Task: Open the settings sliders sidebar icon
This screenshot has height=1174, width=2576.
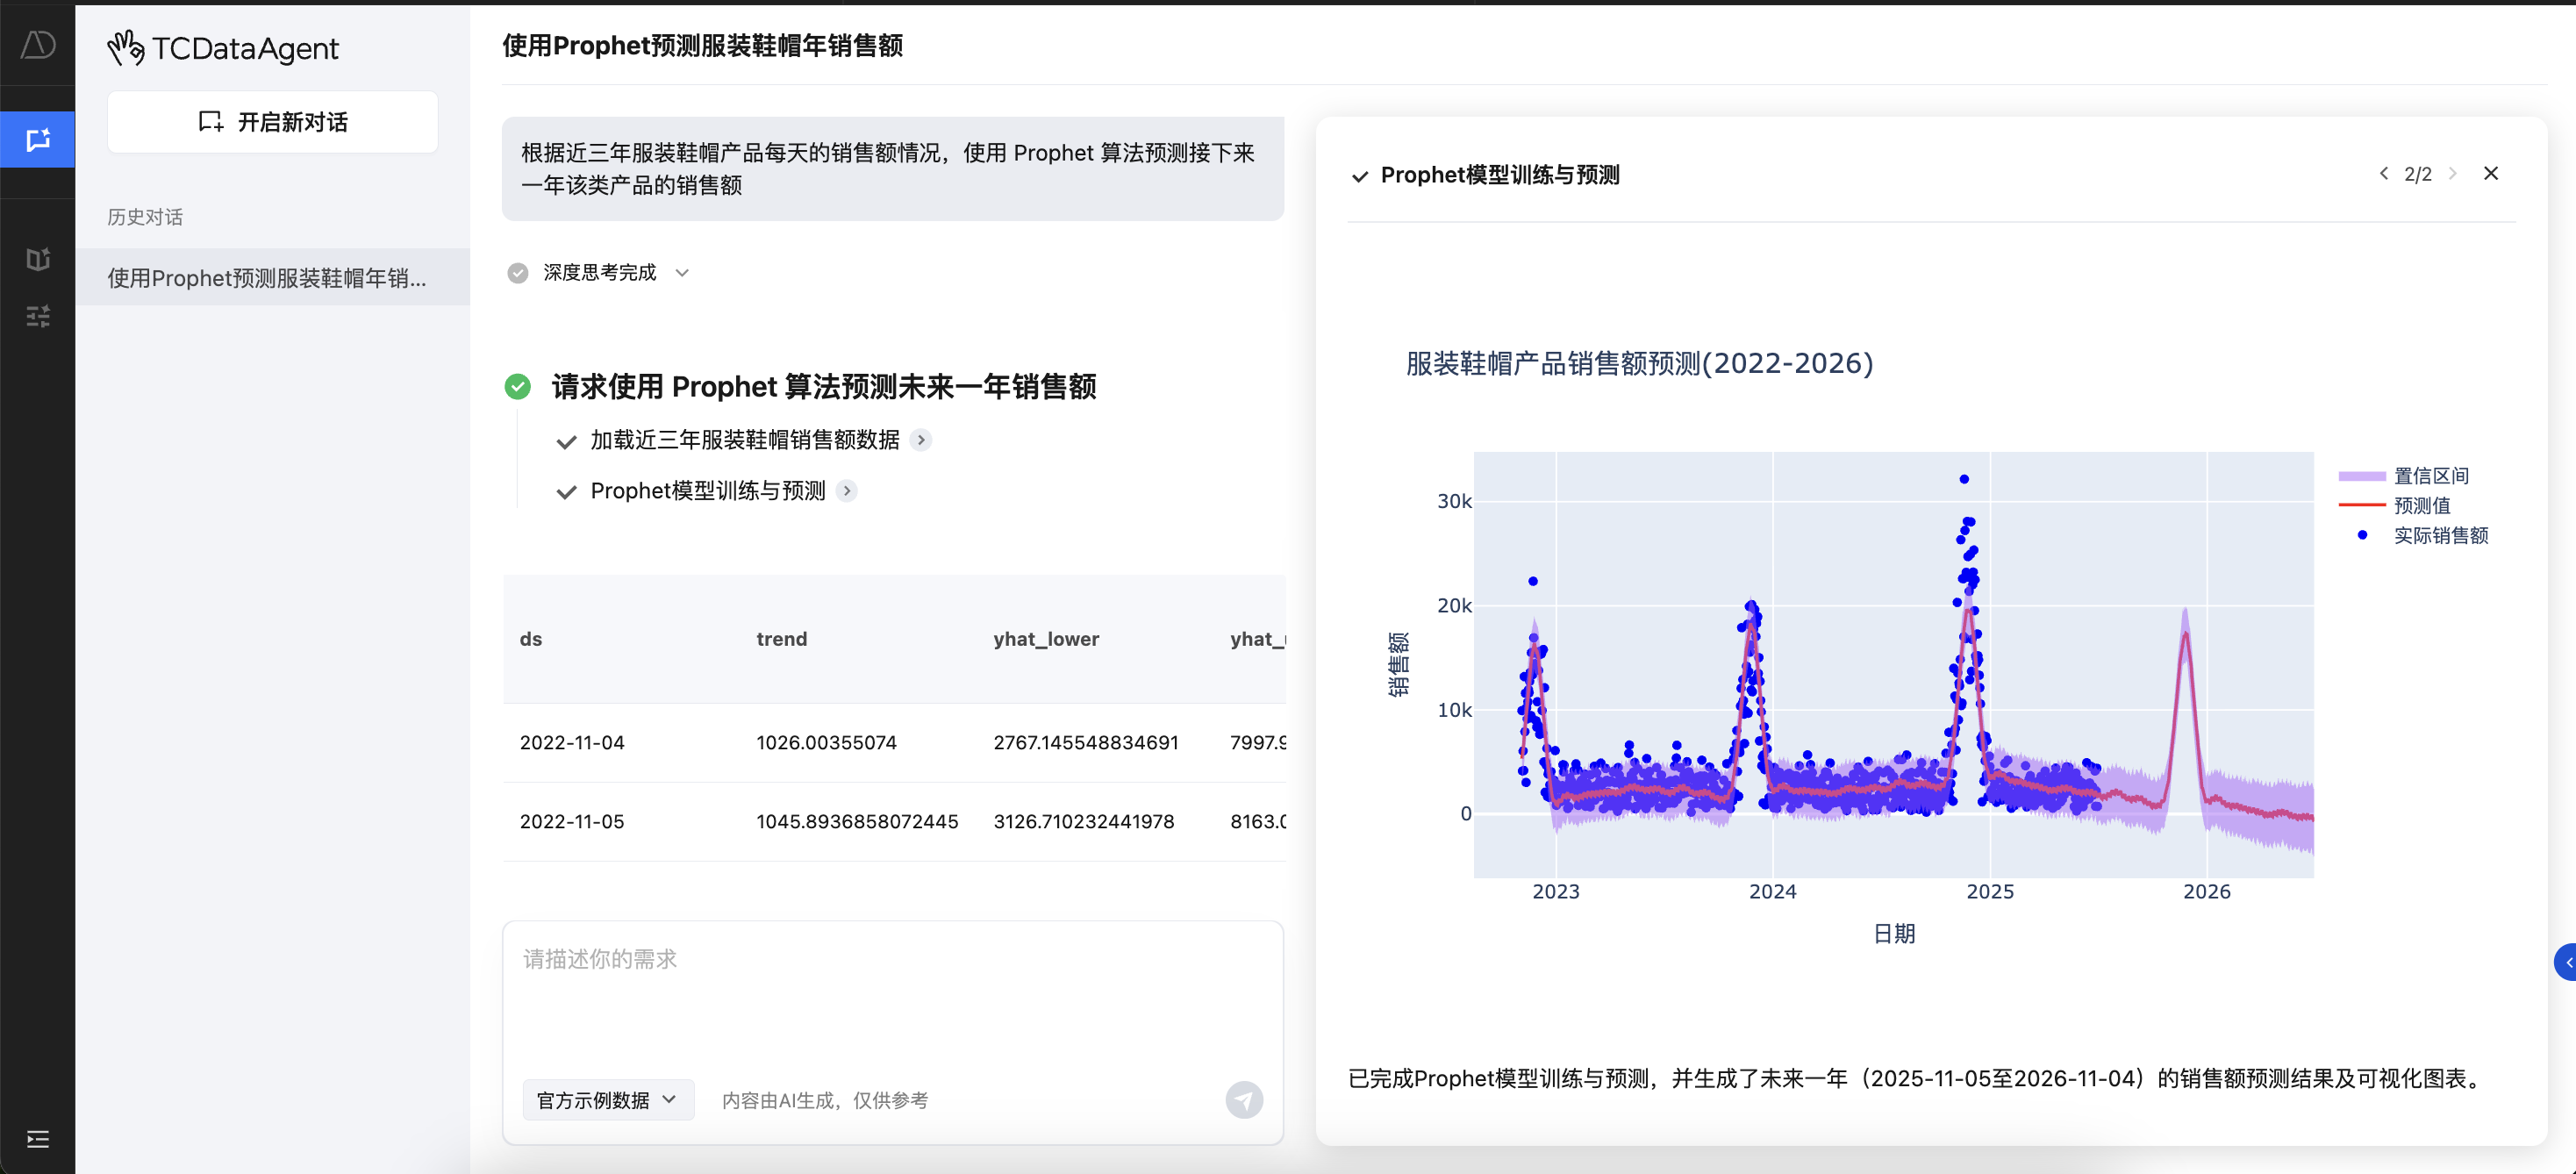Action: 37,317
